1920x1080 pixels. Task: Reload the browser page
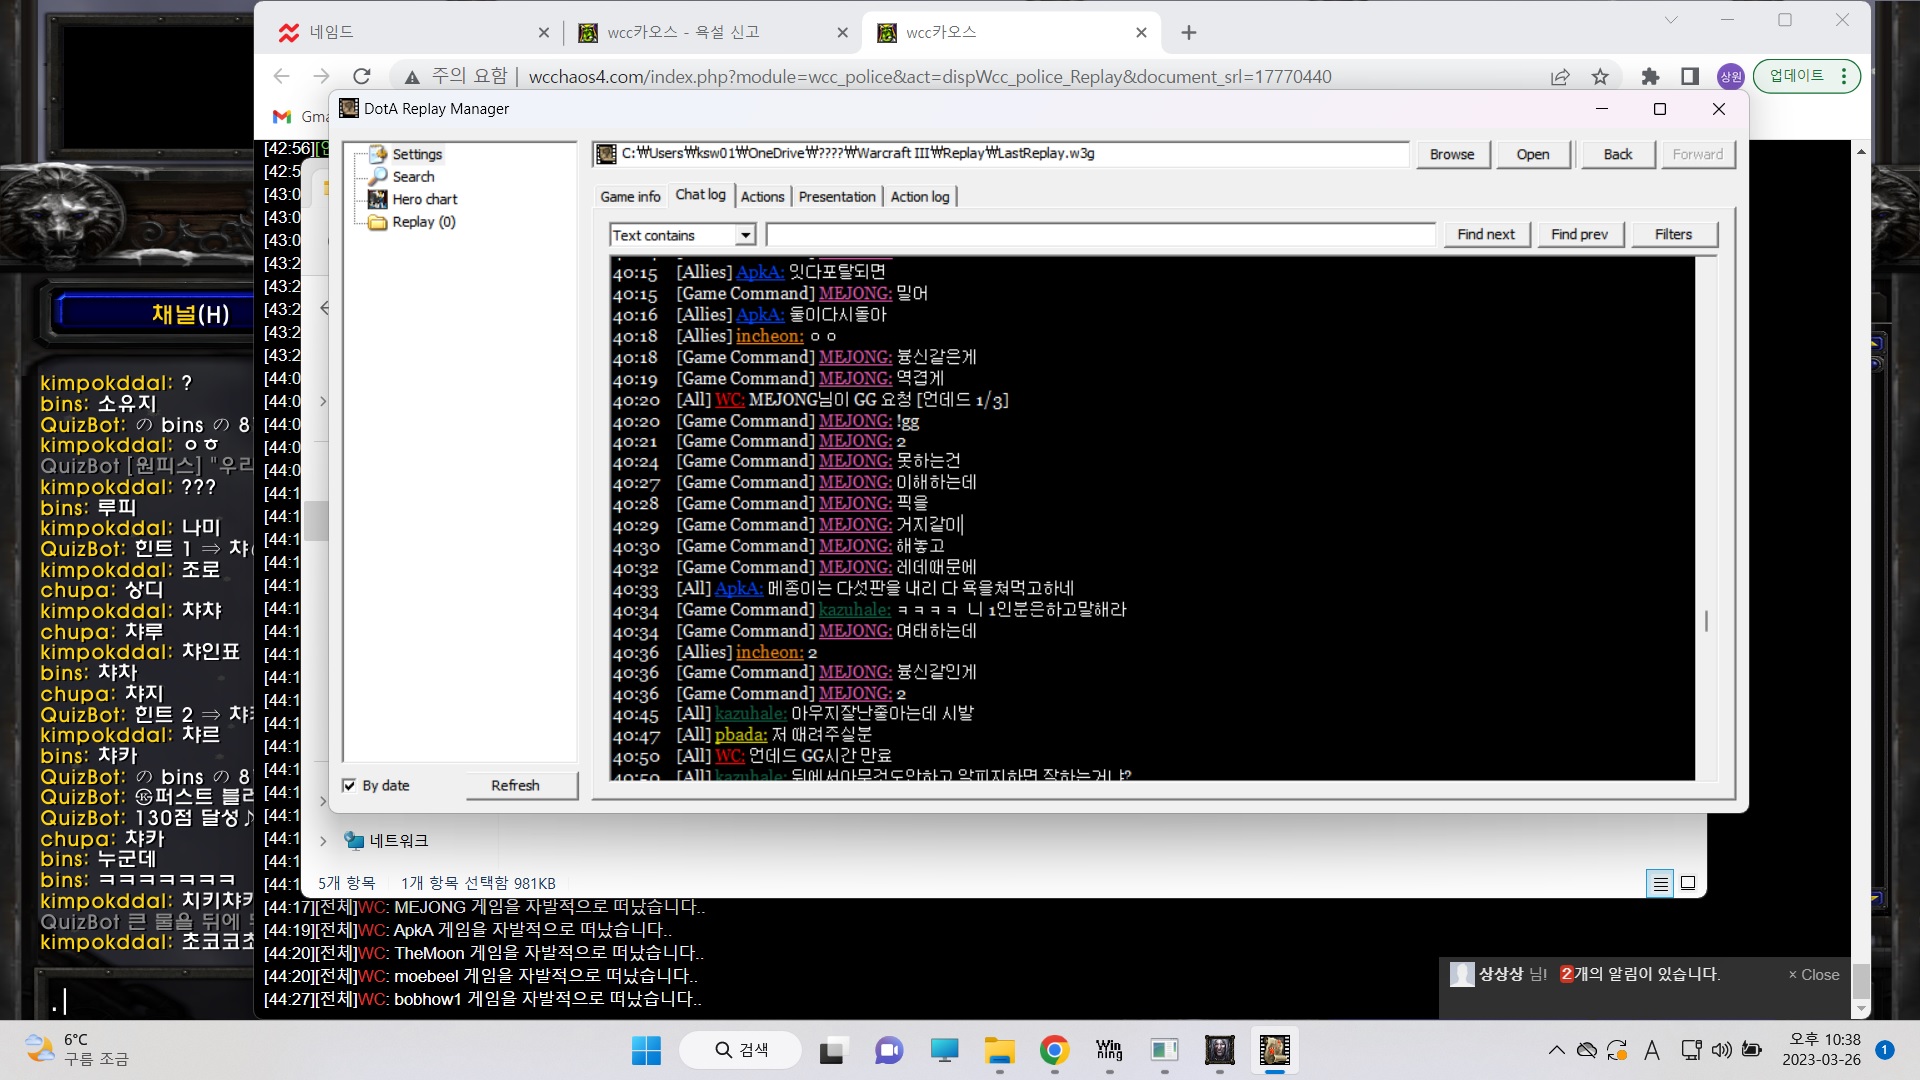[362, 76]
